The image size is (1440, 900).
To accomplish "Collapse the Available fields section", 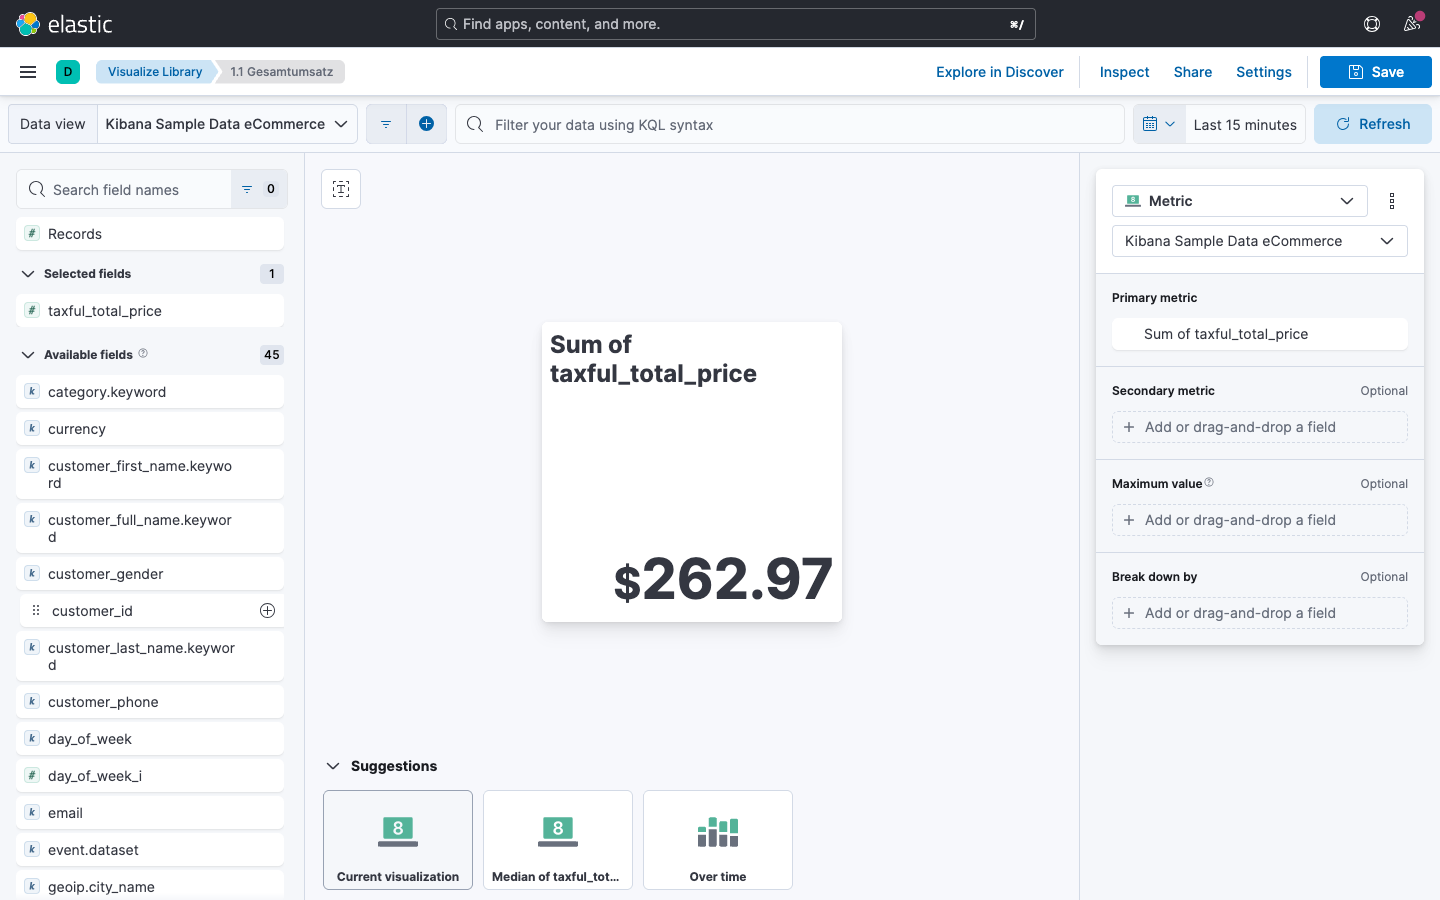I will tap(28, 355).
